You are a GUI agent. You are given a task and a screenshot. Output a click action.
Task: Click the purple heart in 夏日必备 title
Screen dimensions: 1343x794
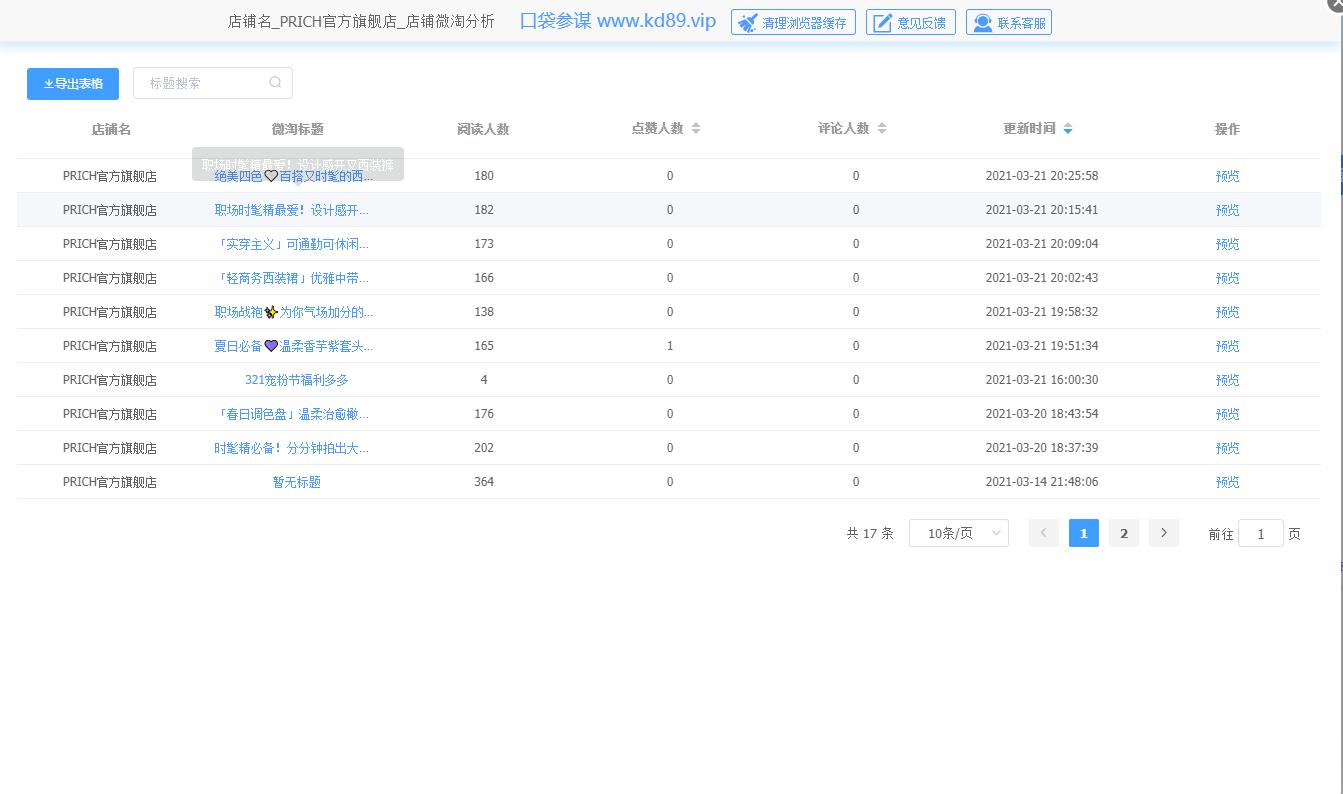[x=270, y=345]
